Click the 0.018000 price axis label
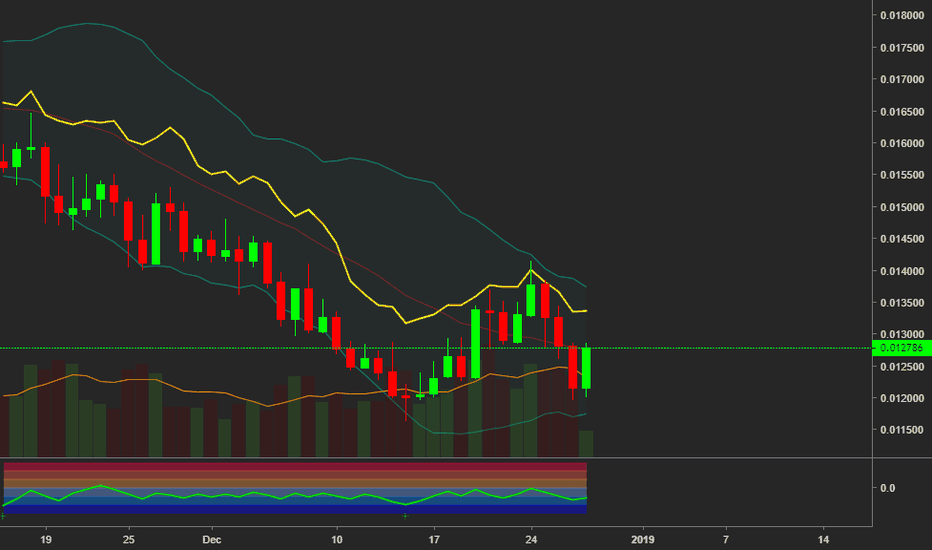Image resolution: width=932 pixels, height=550 pixels. coord(902,15)
